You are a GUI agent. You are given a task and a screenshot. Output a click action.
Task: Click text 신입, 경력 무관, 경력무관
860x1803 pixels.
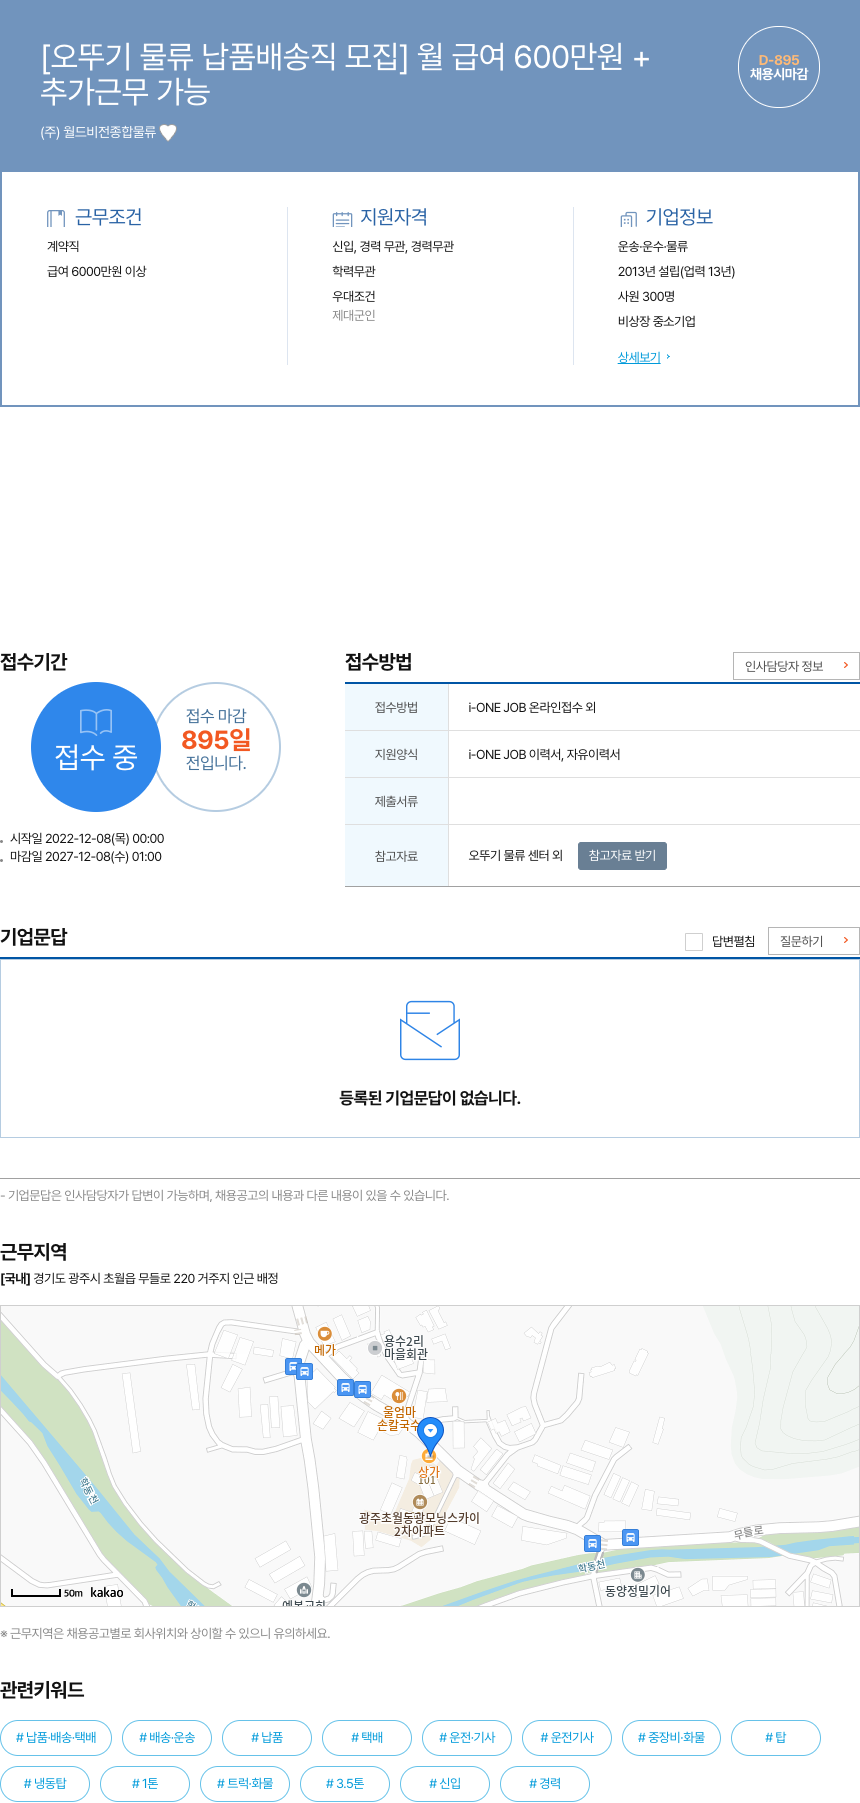point(393,246)
